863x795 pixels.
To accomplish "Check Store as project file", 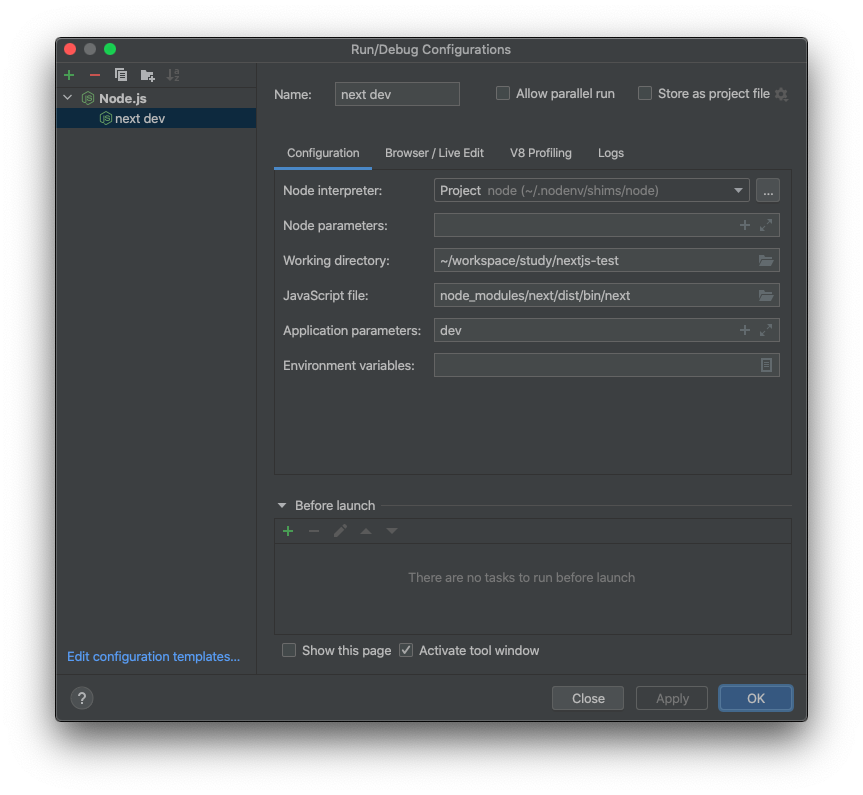I will 645,93.
